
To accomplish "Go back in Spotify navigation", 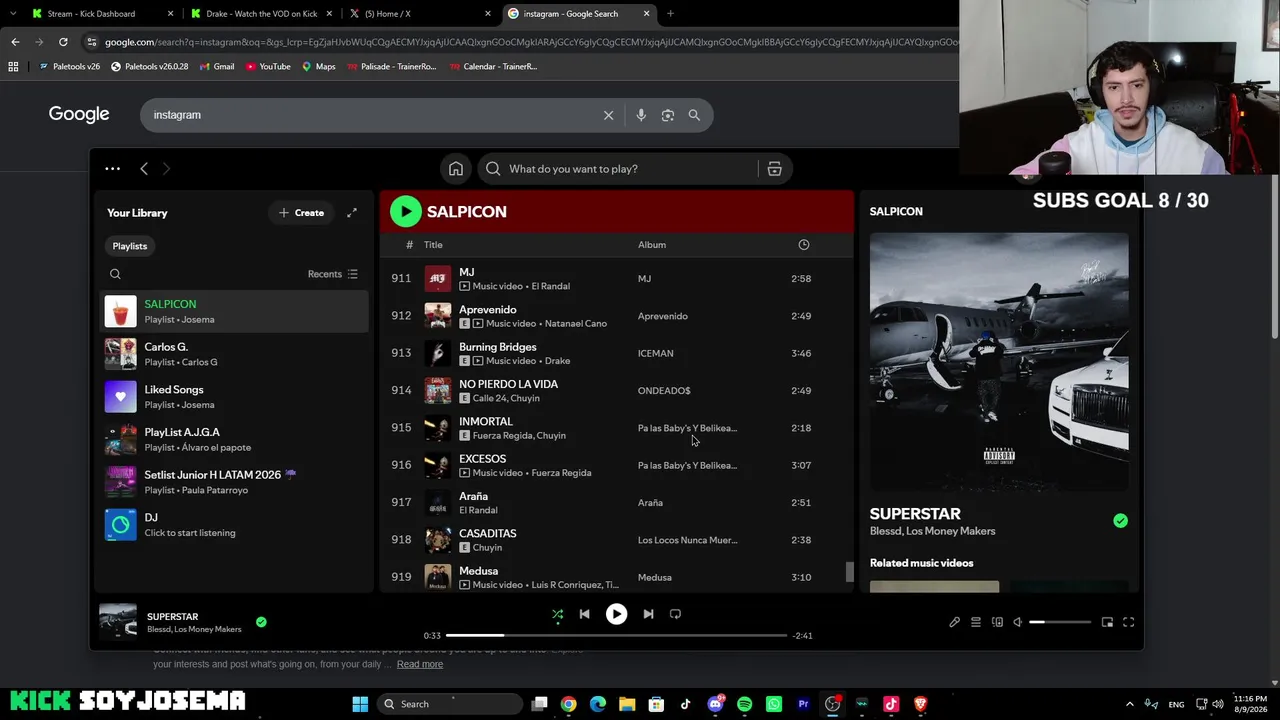I will pyautogui.click(x=144, y=169).
